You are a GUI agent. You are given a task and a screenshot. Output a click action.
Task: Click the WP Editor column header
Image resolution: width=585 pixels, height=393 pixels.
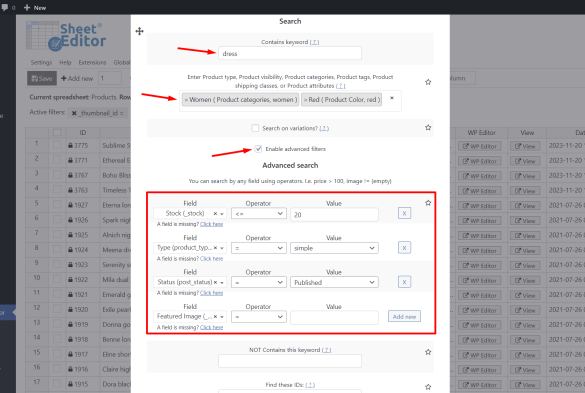(x=481, y=132)
